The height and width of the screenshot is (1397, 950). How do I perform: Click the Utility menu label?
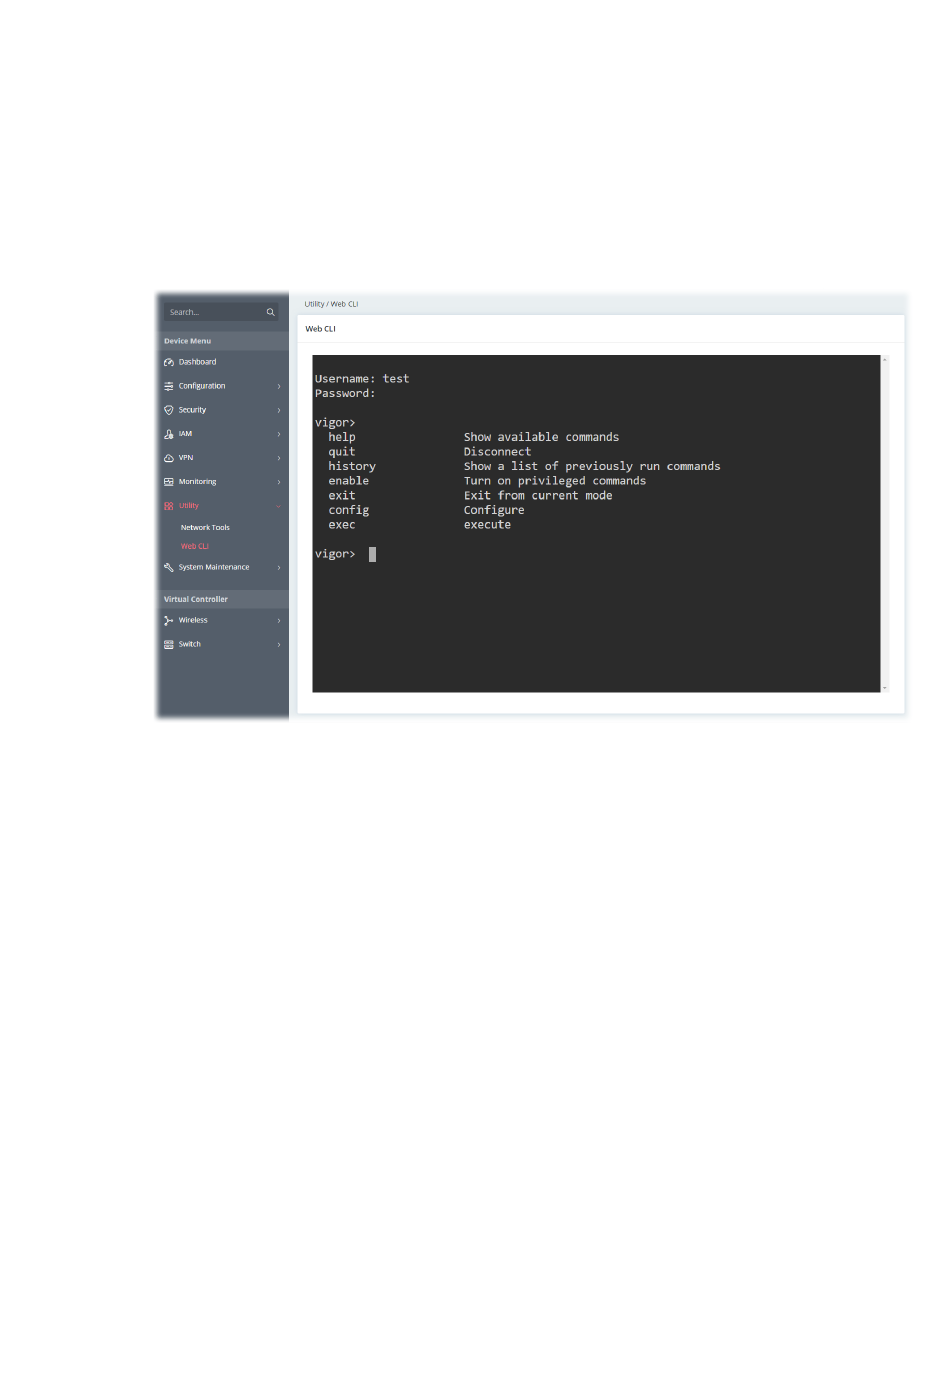coord(189,506)
